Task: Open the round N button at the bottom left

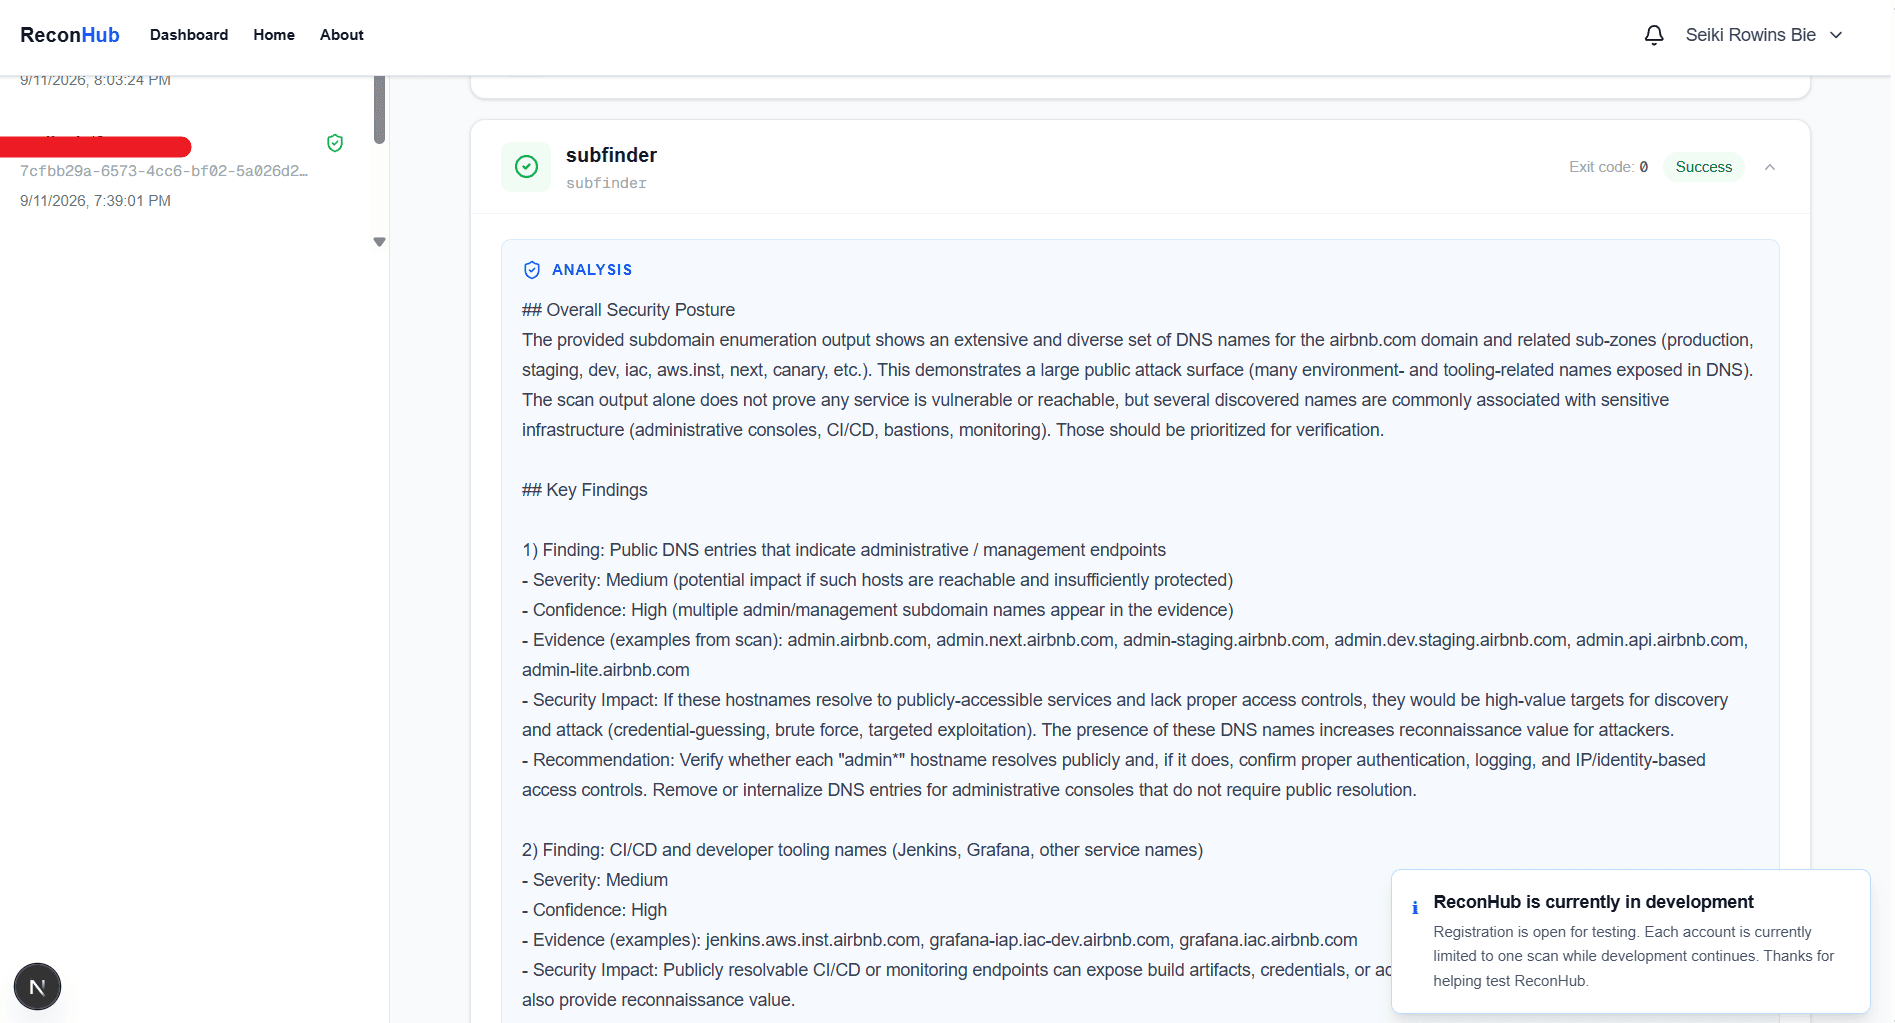Action: pyautogui.click(x=37, y=987)
